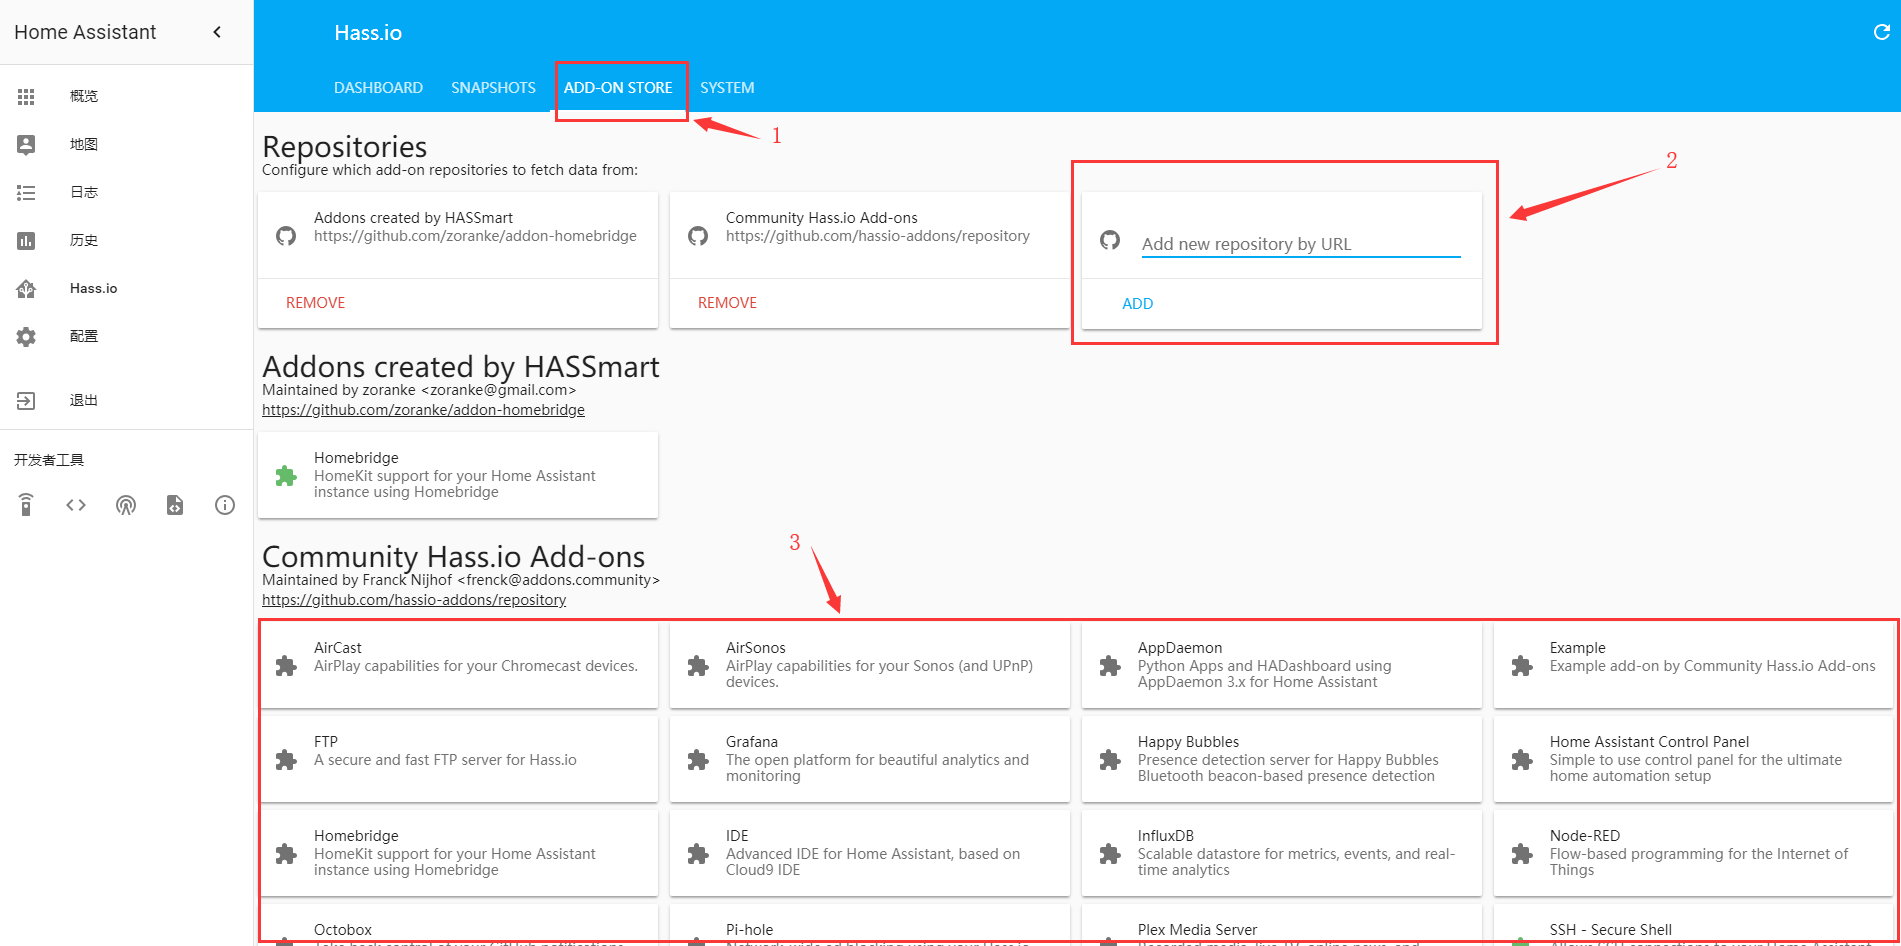Open the Templates developer tool (file code icon)
This screenshot has height=946, width=1901.
175,505
